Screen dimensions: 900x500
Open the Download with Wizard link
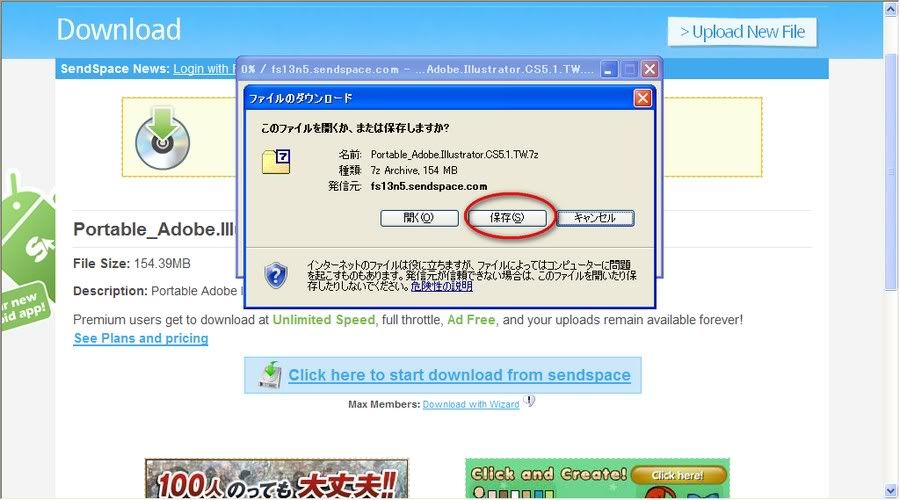click(x=471, y=404)
